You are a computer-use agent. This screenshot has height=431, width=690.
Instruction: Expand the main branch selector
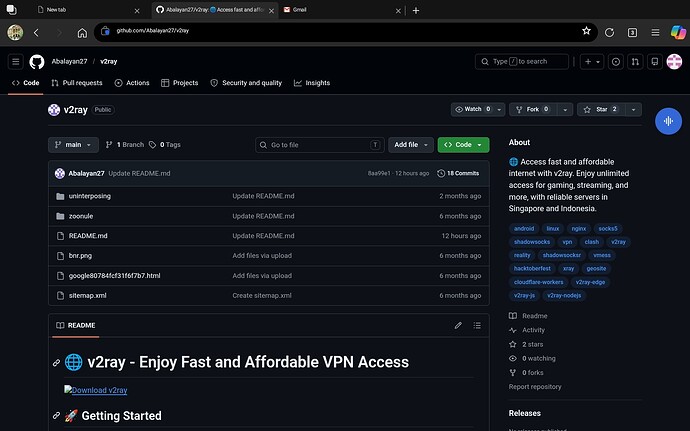pos(73,145)
